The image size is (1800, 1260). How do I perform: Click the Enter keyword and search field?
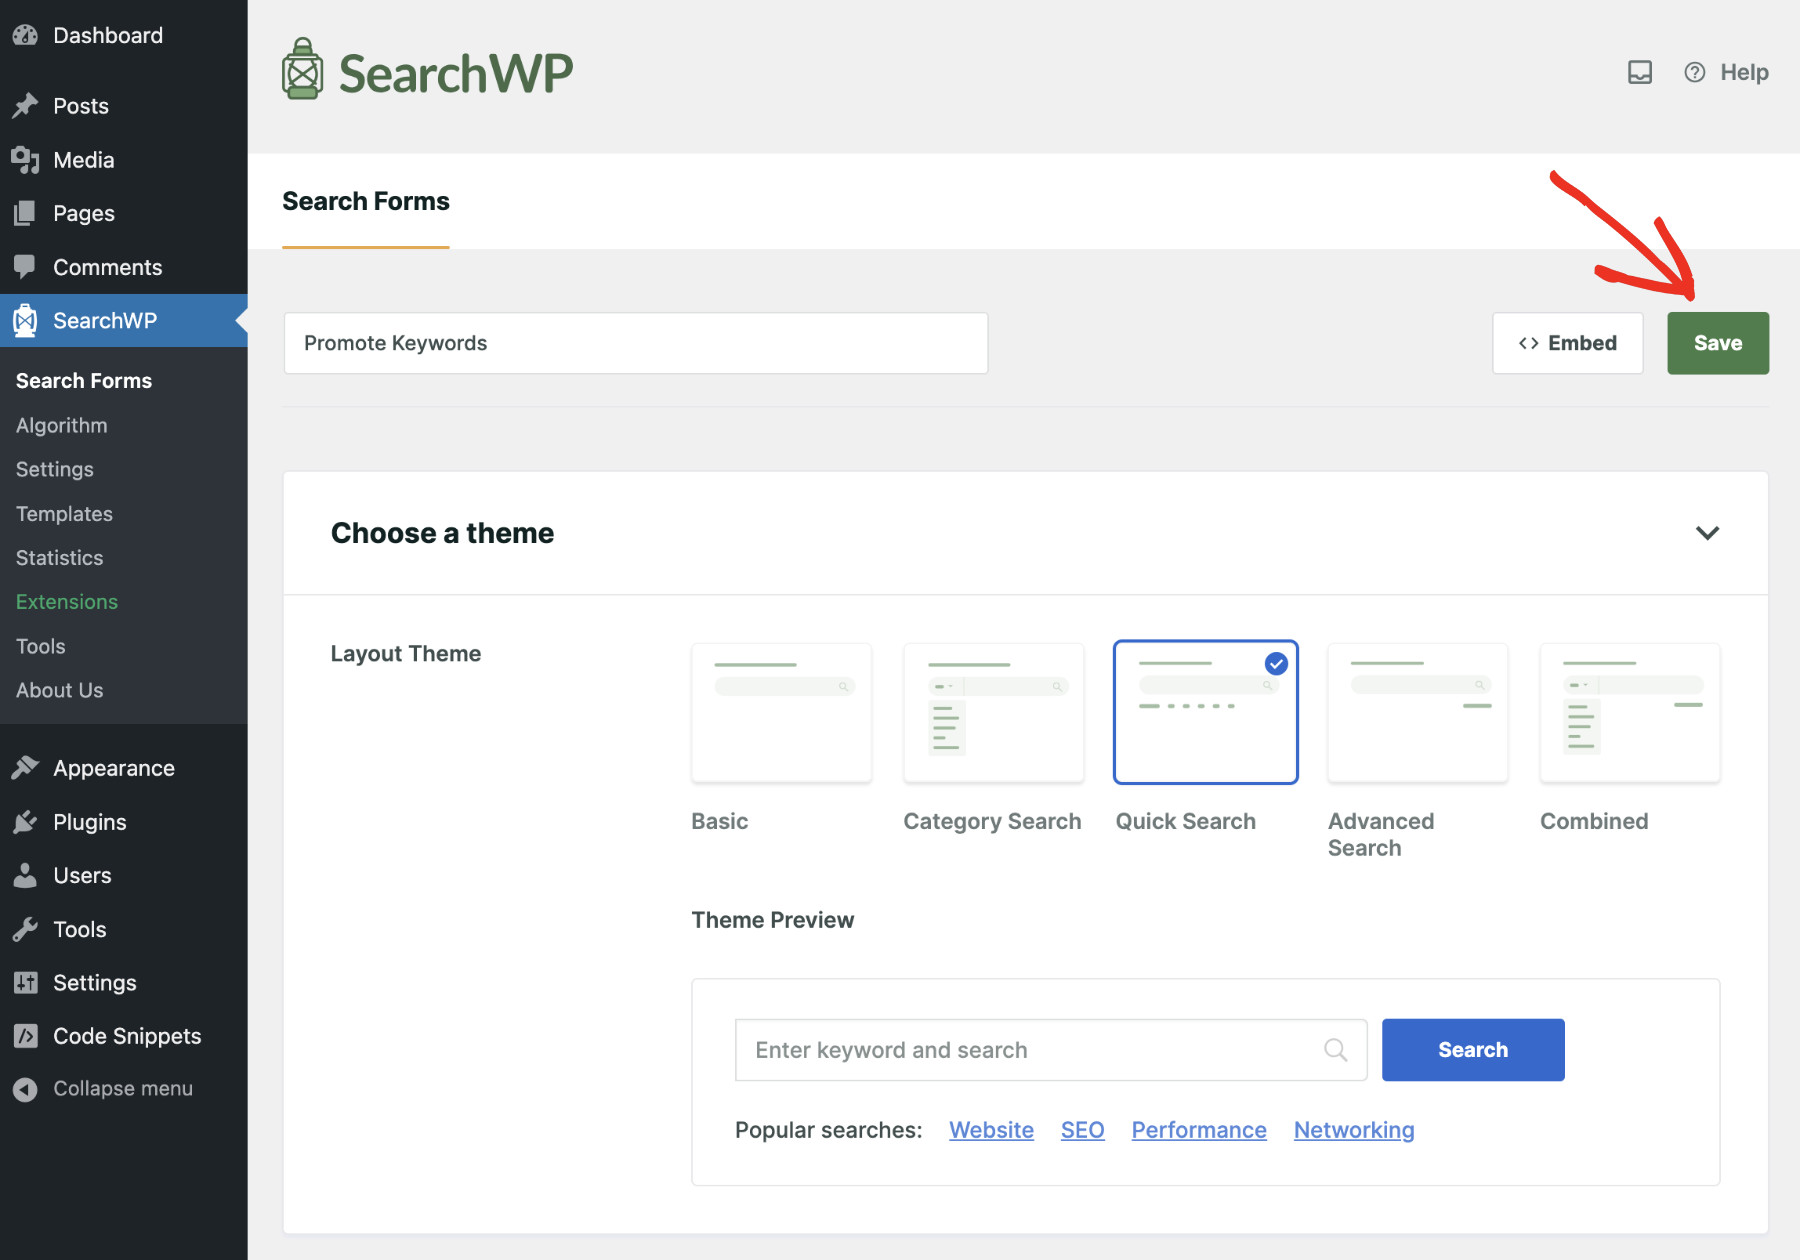pyautogui.click(x=1051, y=1050)
